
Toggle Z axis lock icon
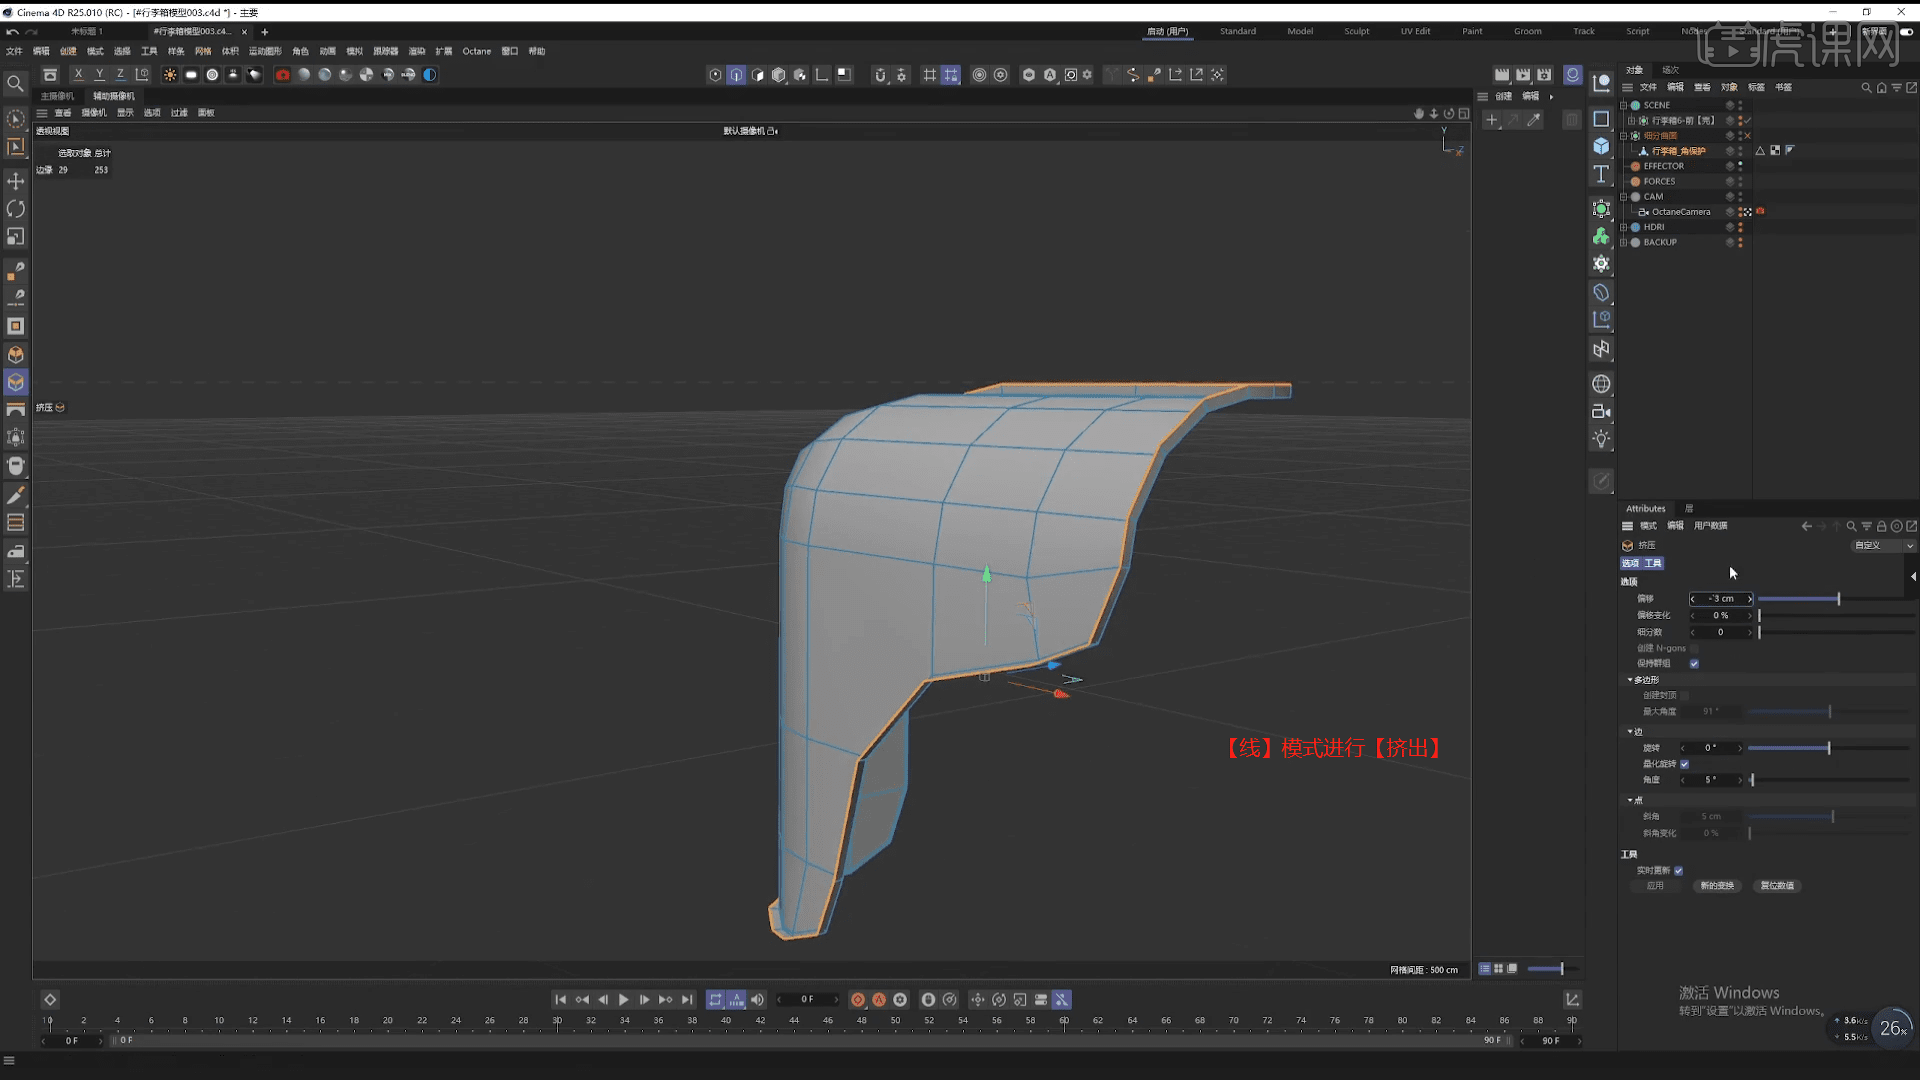(120, 75)
